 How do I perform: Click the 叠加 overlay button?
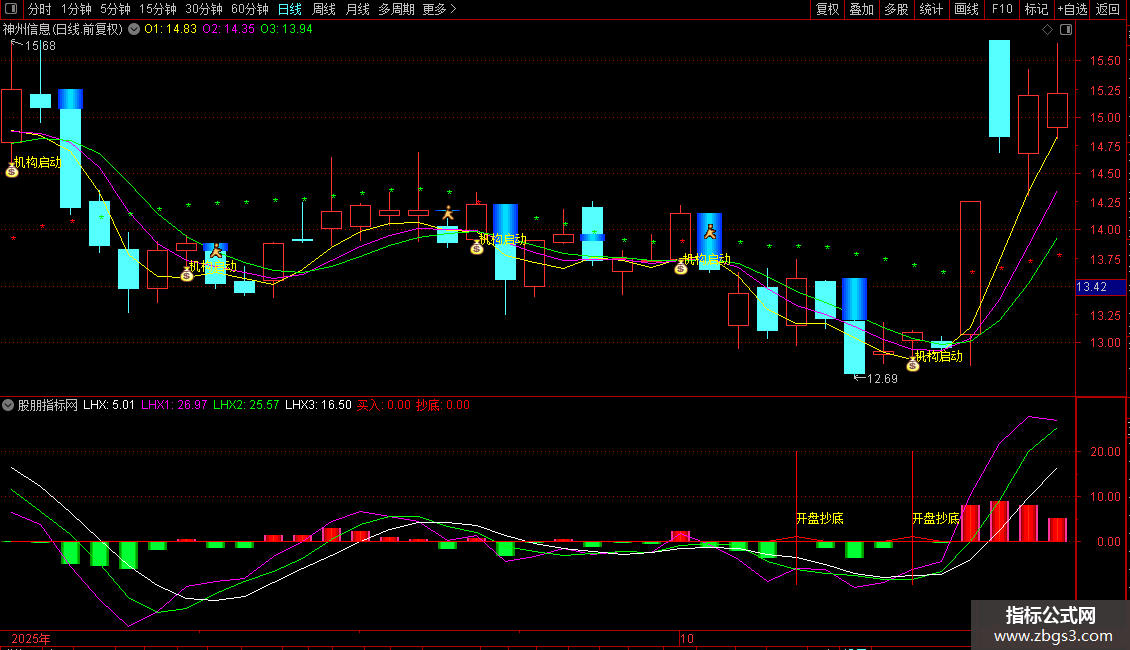(x=862, y=9)
